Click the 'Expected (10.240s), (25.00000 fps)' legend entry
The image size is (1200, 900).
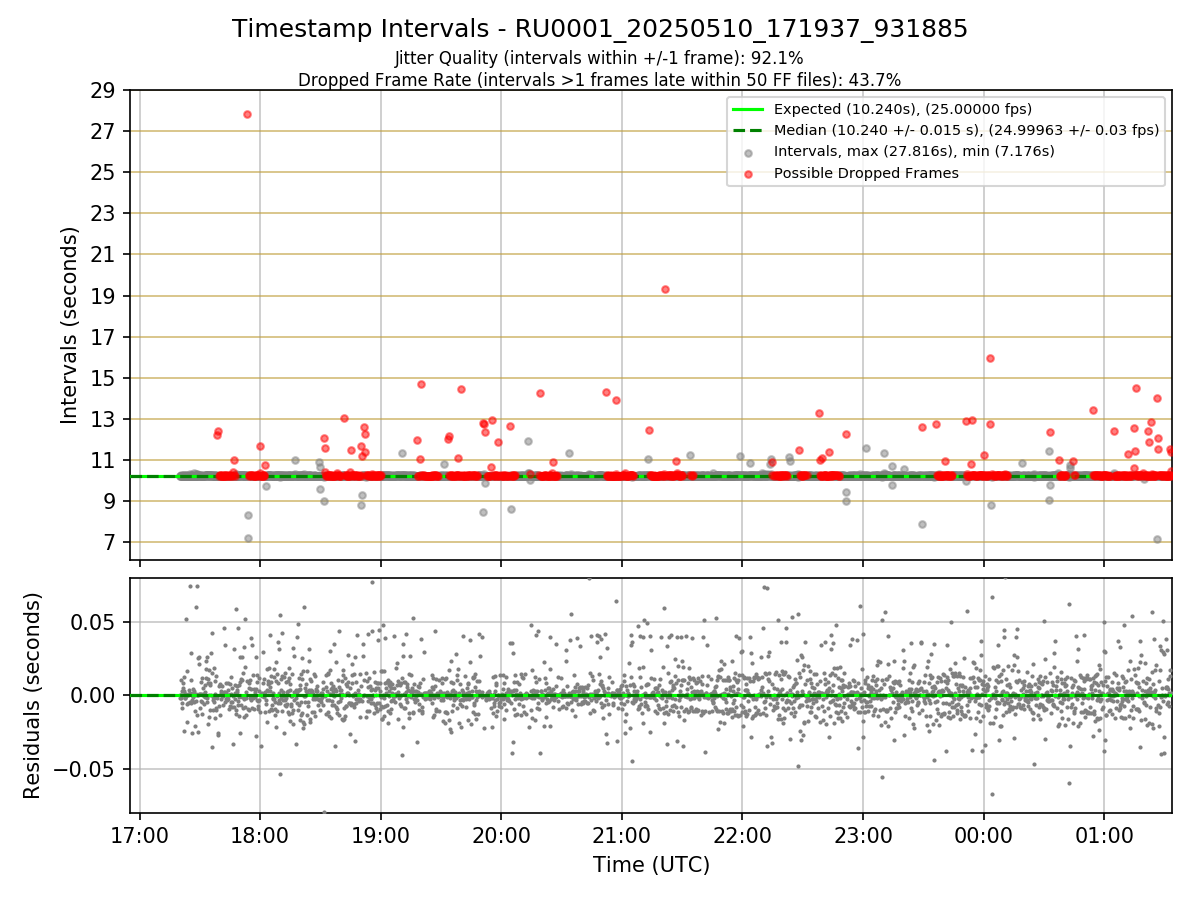903,109
